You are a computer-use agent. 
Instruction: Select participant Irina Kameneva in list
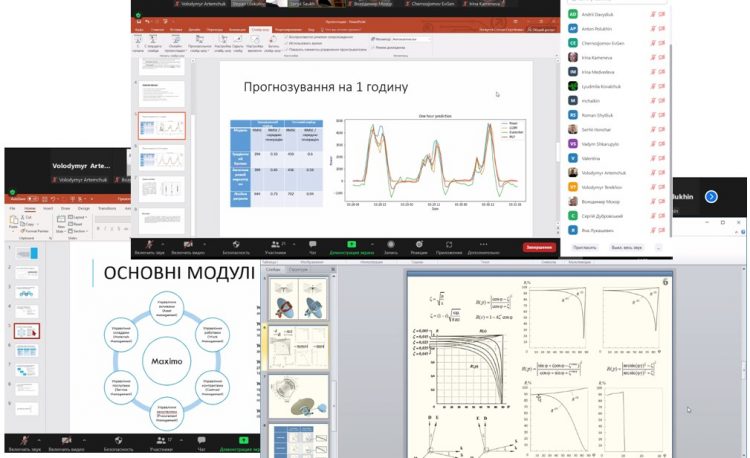tap(617, 57)
